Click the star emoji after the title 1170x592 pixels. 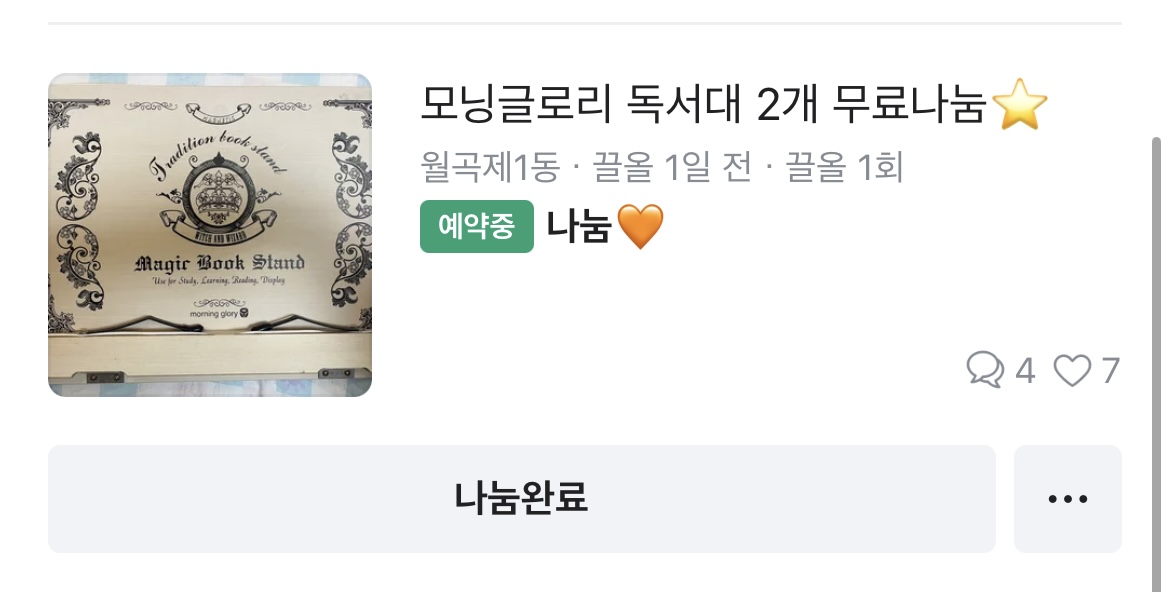click(1020, 104)
